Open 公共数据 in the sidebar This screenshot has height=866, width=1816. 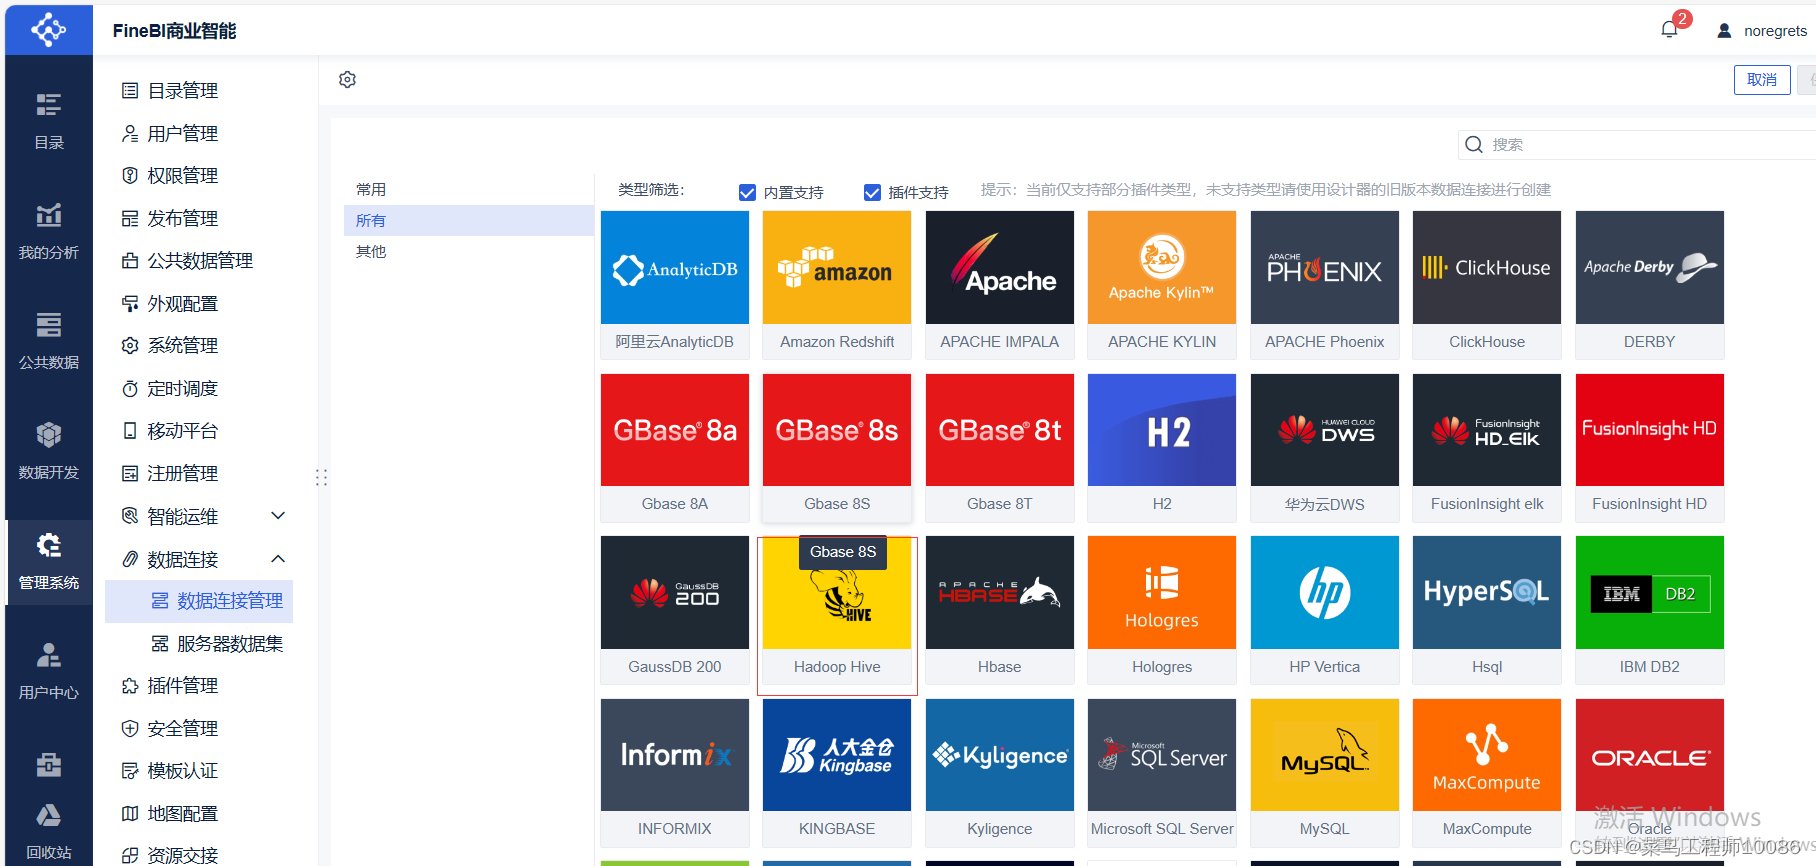tap(48, 341)
